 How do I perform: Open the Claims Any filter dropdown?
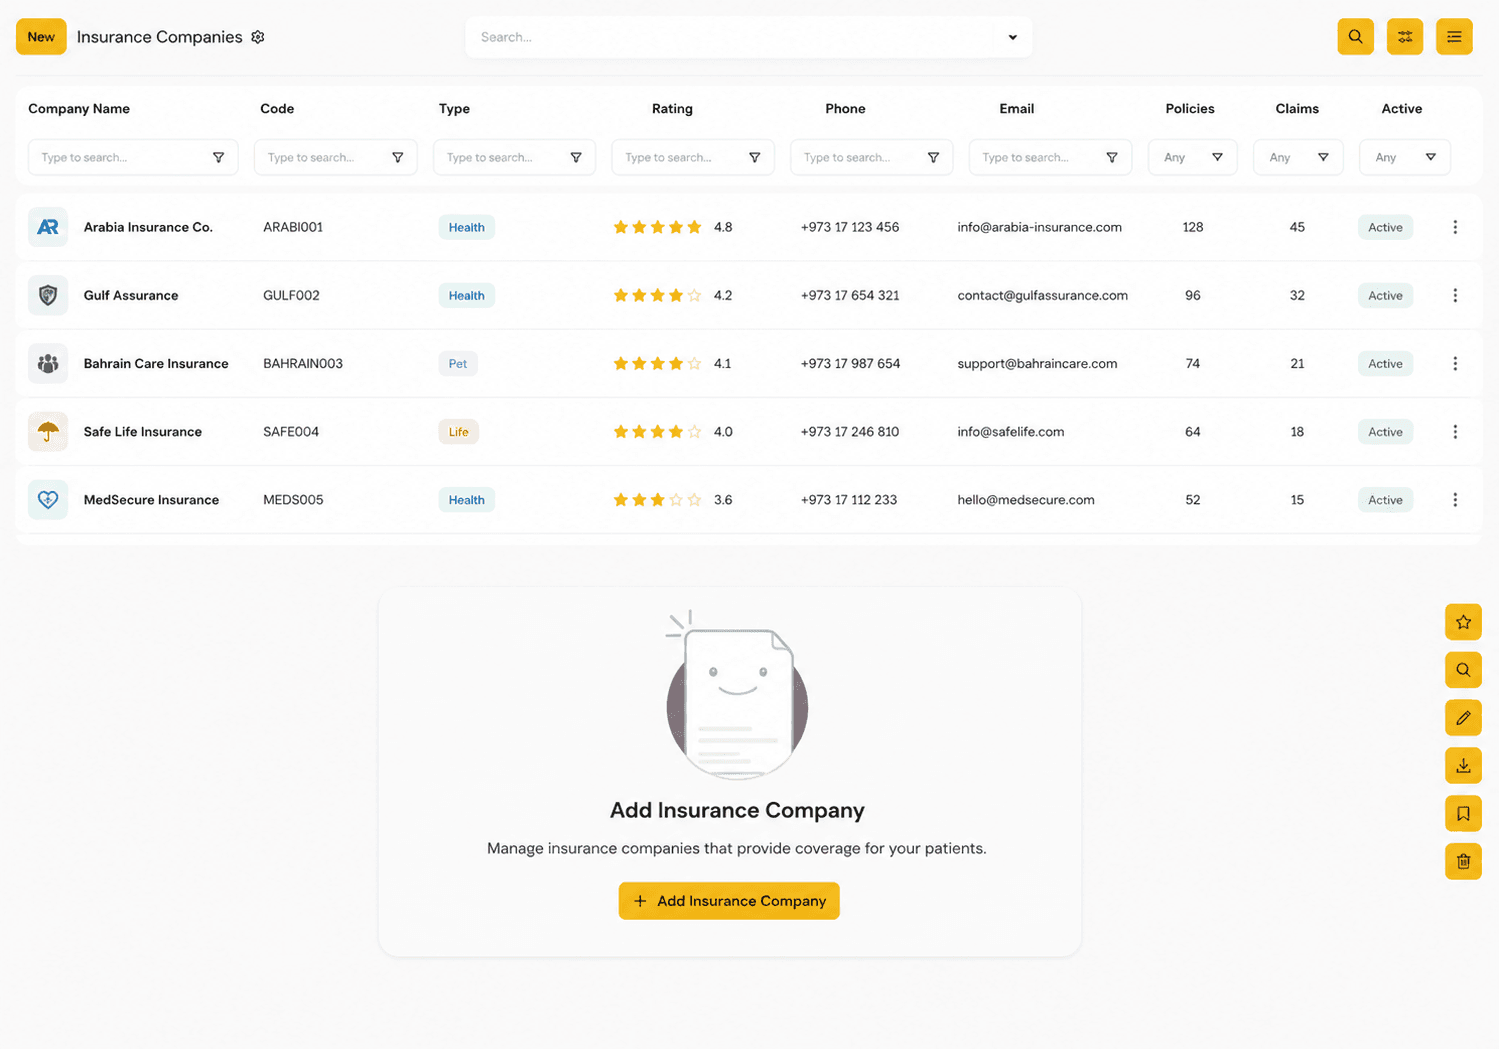click(1298, 157)
